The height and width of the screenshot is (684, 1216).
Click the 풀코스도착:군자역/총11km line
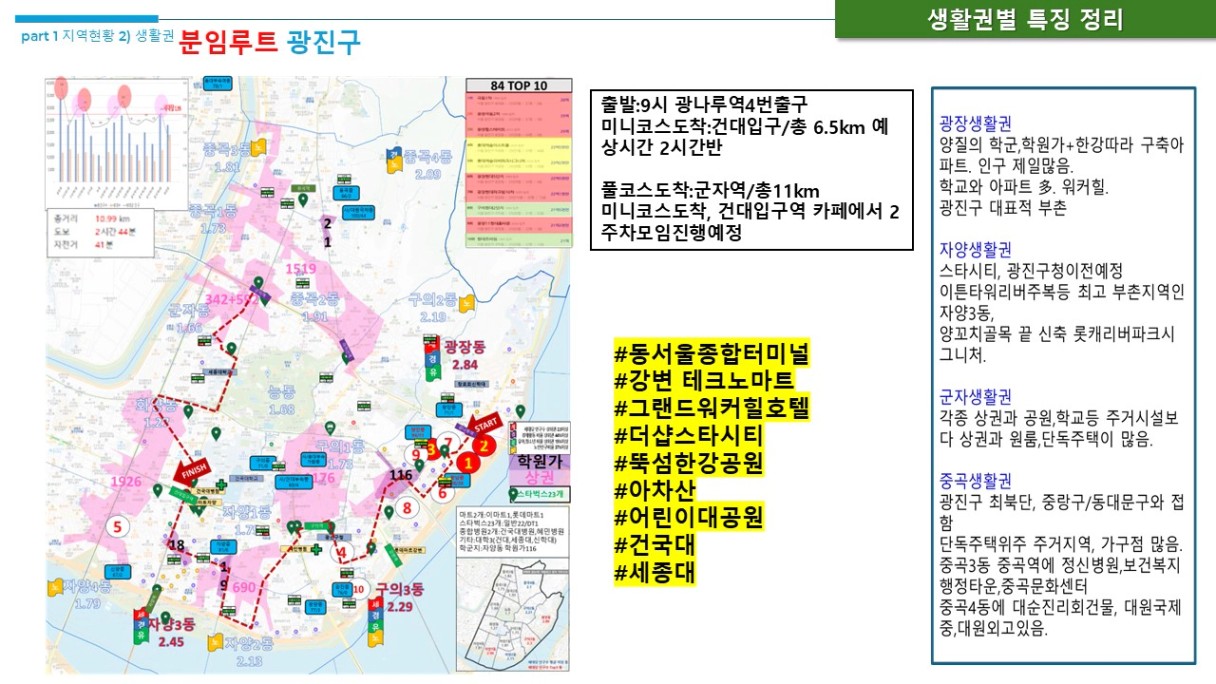pyautogui.click(x=710, y=190)
